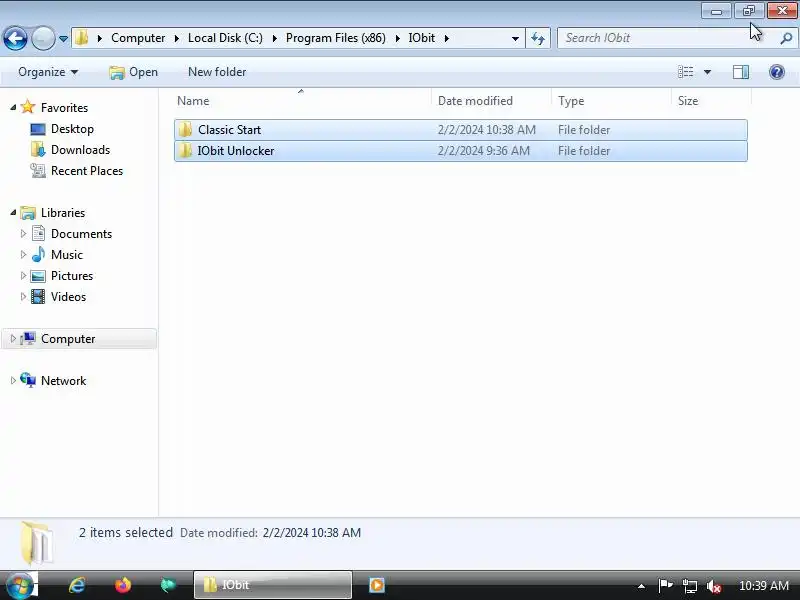
Task: Click the IObit breadcrumb segment
Action: [x=421, y=38]
